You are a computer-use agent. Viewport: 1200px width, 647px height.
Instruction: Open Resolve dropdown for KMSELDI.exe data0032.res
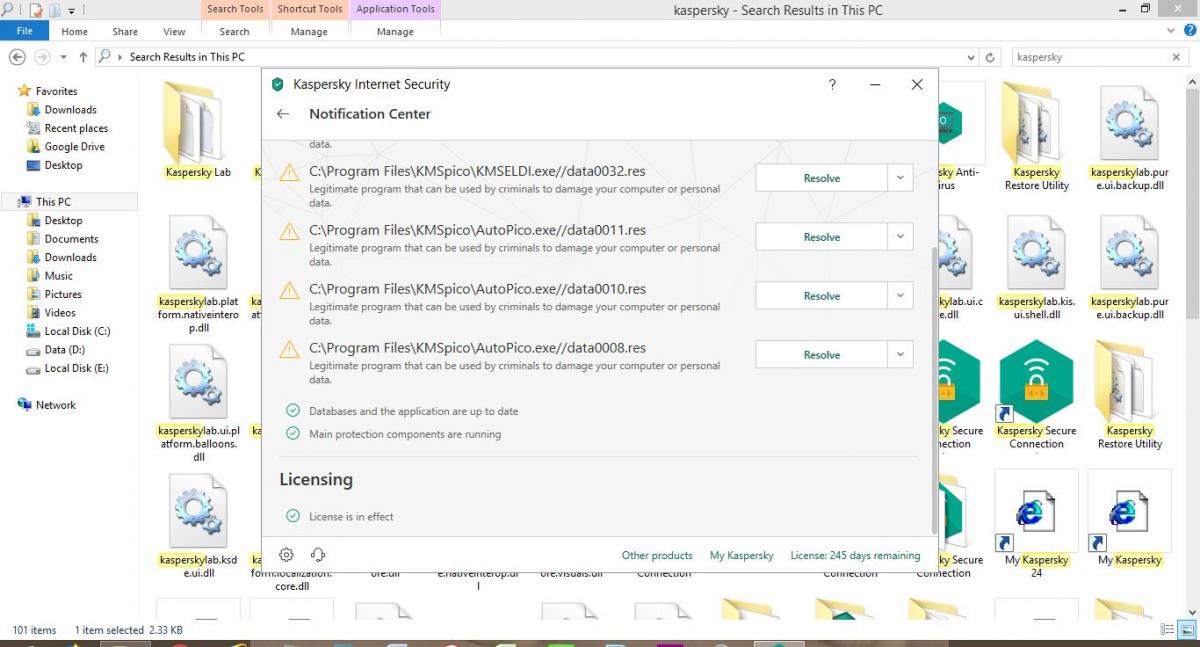[x=900, y=178]
